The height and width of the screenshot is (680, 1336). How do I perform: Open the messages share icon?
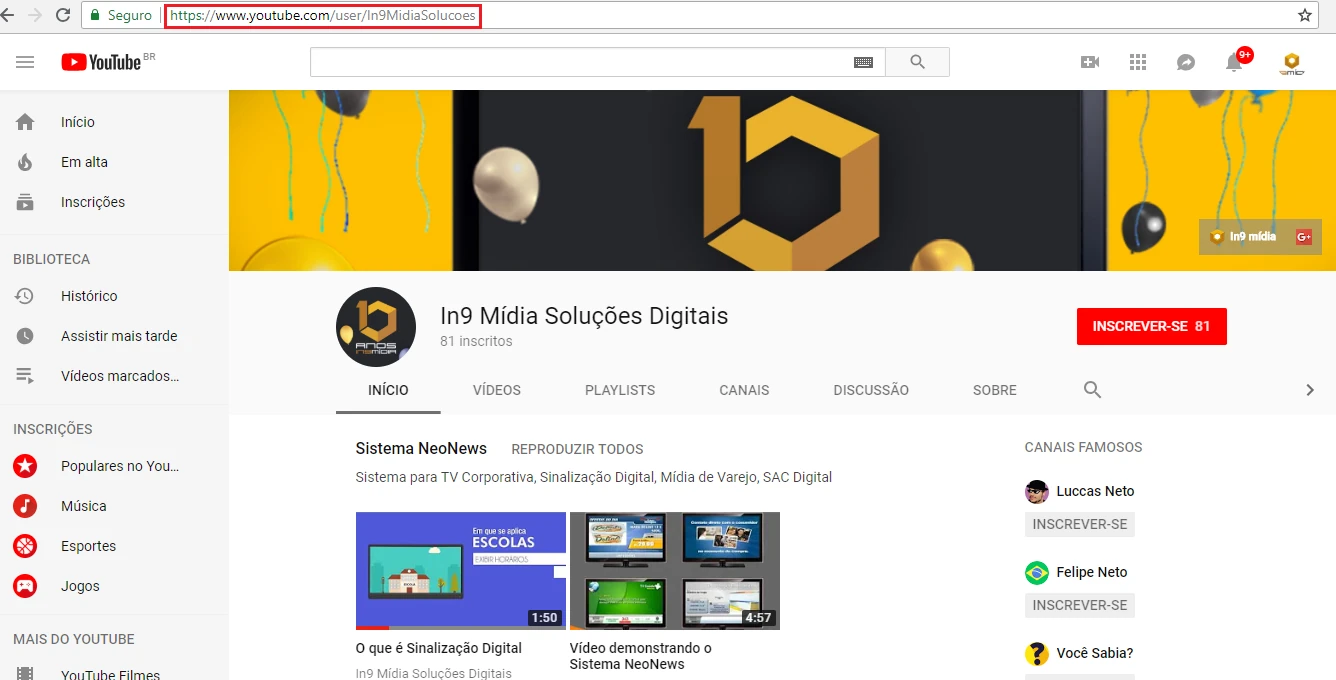1186,62
